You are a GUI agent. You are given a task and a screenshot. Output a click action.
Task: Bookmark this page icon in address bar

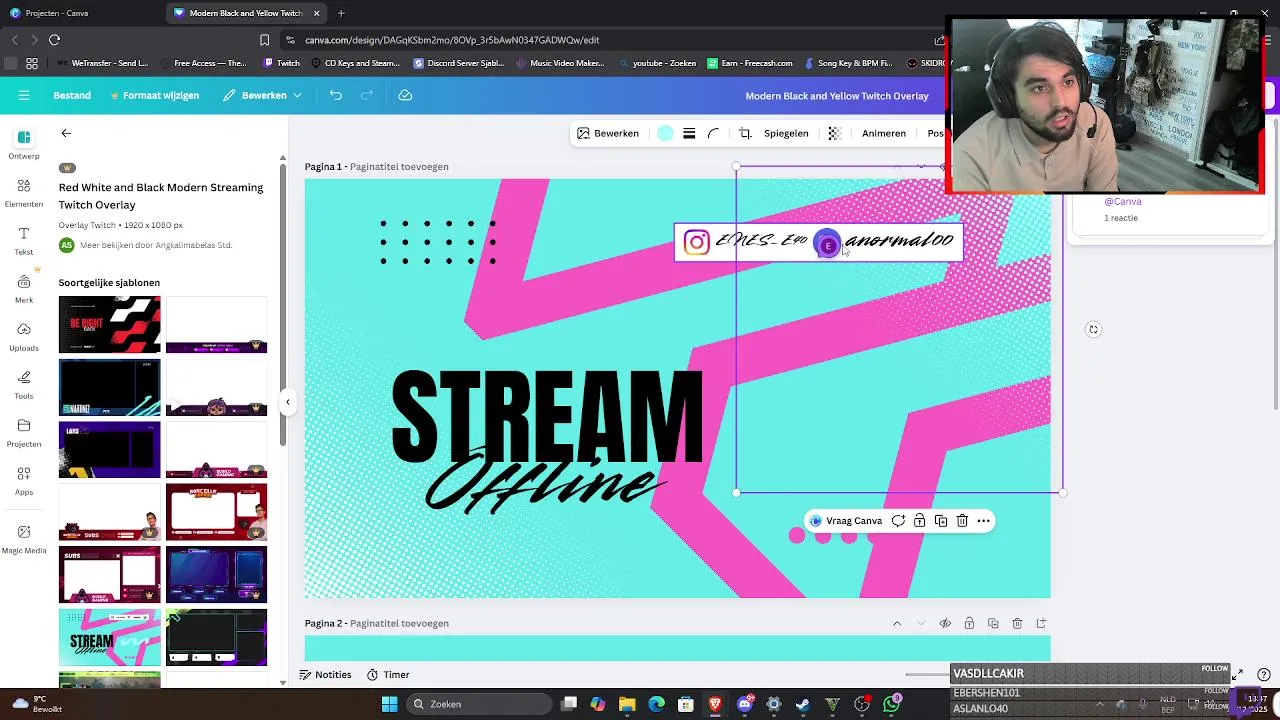click(264, 40)
